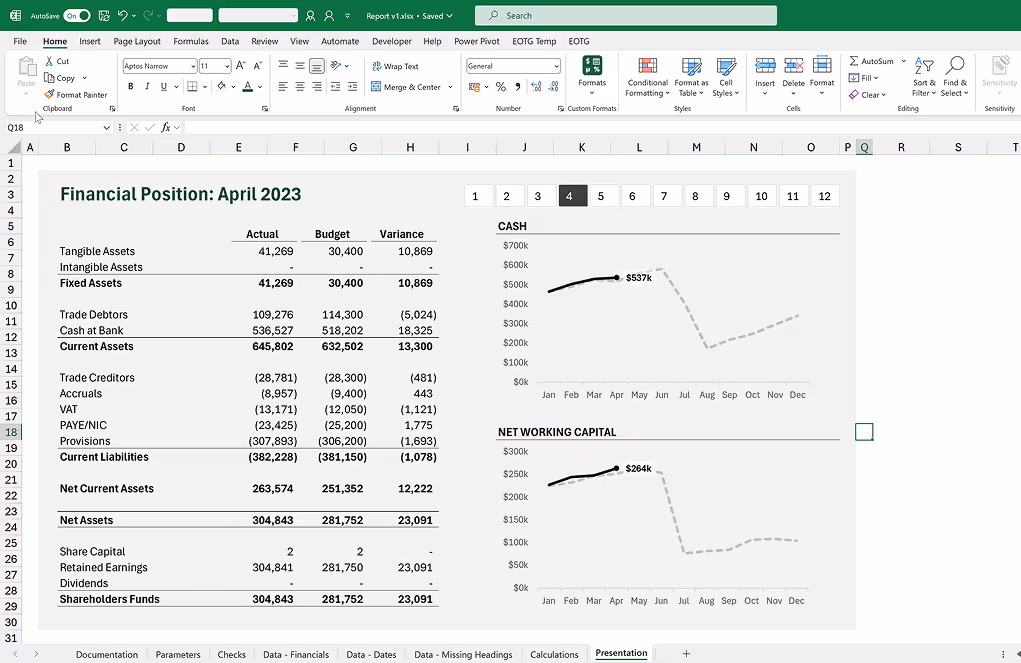Click the Save icon in title bar
The height and width of the screenshot is (663, 1021).
coord(104,16)
